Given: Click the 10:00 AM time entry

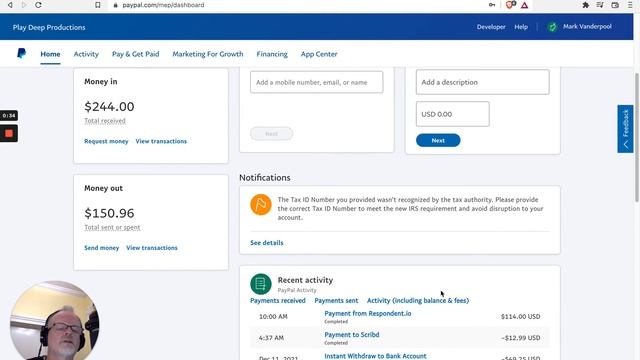Looking at the screenshot, I should 273,316.
